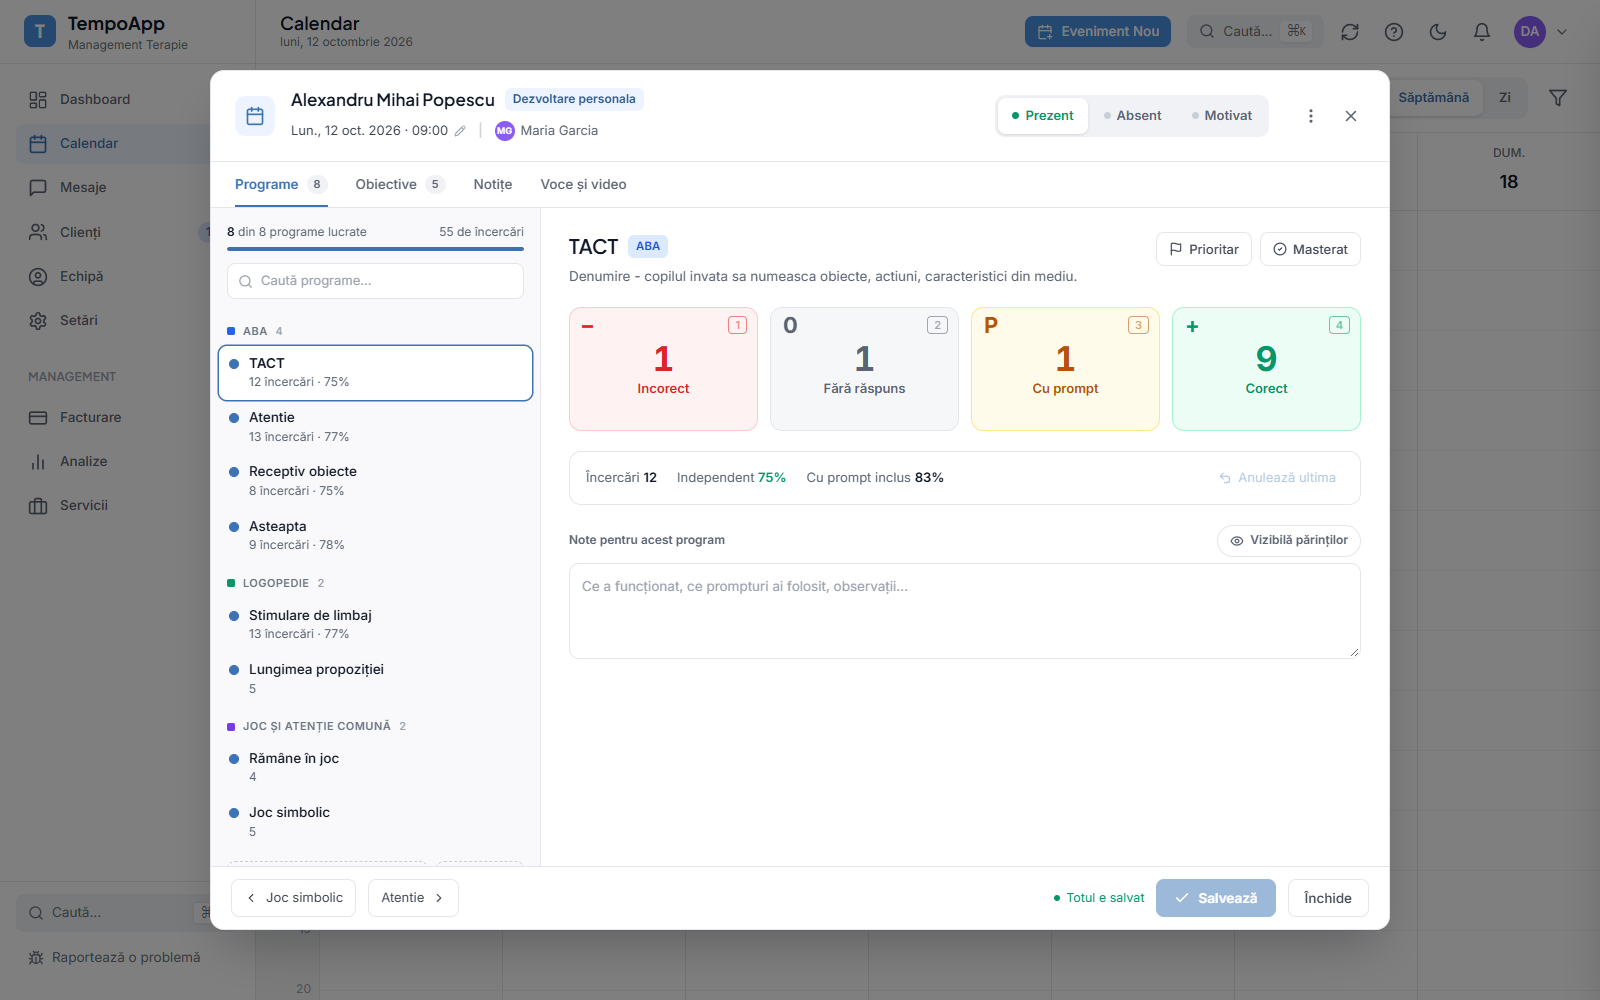The width and height of the screenshot is (1600, 1000).
Task: Click the Caută programe search field
Action: click(x=375, y=281)
